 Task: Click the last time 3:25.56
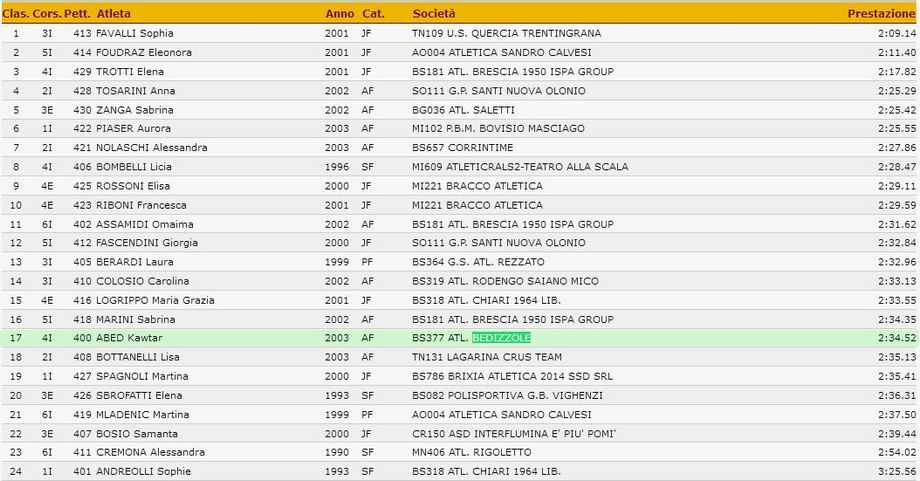click(897, 471)
